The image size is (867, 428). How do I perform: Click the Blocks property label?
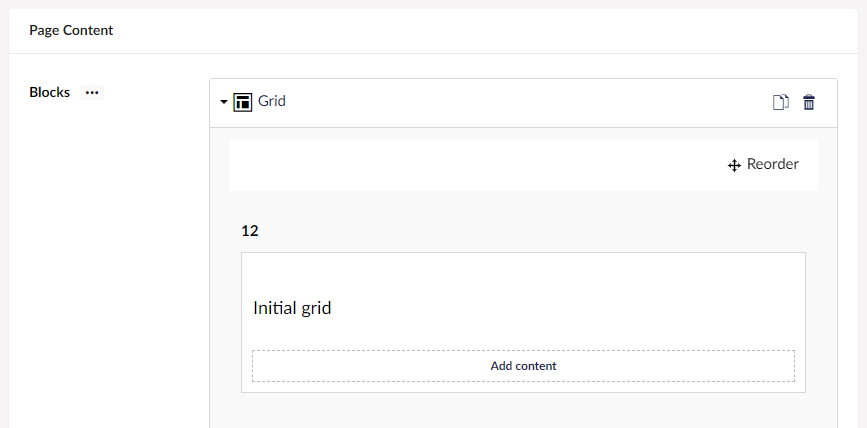point(49,92)
